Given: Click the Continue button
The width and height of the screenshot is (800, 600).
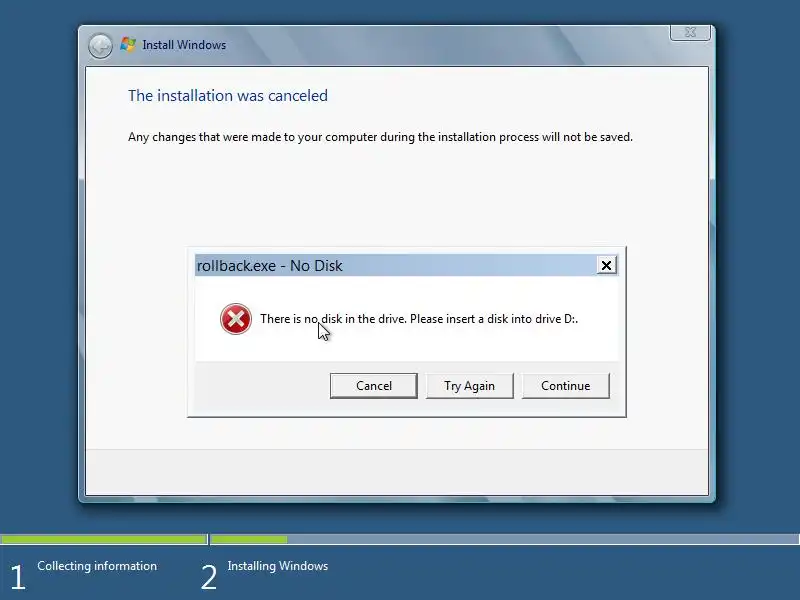Looking at the screenshot, I should pyautogui.click(x=565, y=386).
